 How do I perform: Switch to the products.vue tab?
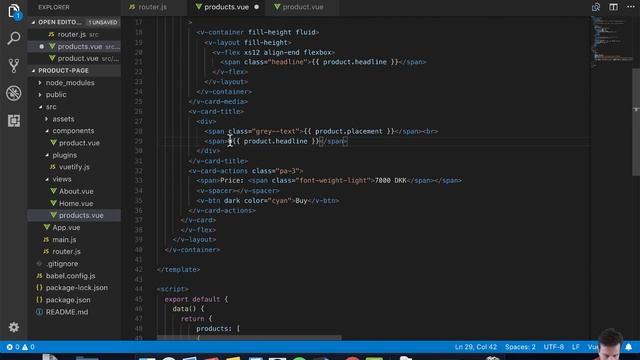pos(226,7)
